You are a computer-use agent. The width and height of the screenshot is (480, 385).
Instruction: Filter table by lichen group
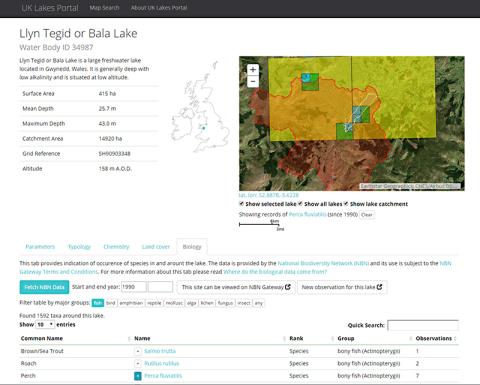click(x=207, y=303)
